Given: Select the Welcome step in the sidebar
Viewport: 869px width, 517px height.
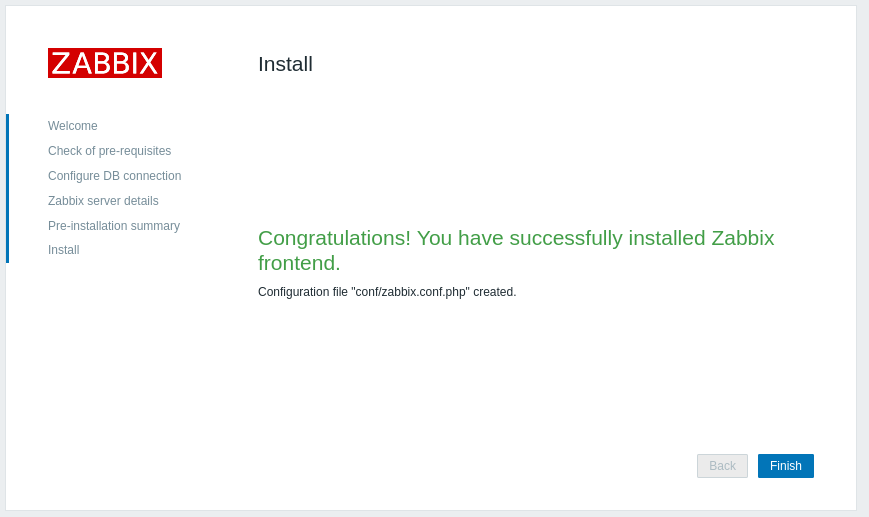Looking at the screenshot, I should point(73,126).
